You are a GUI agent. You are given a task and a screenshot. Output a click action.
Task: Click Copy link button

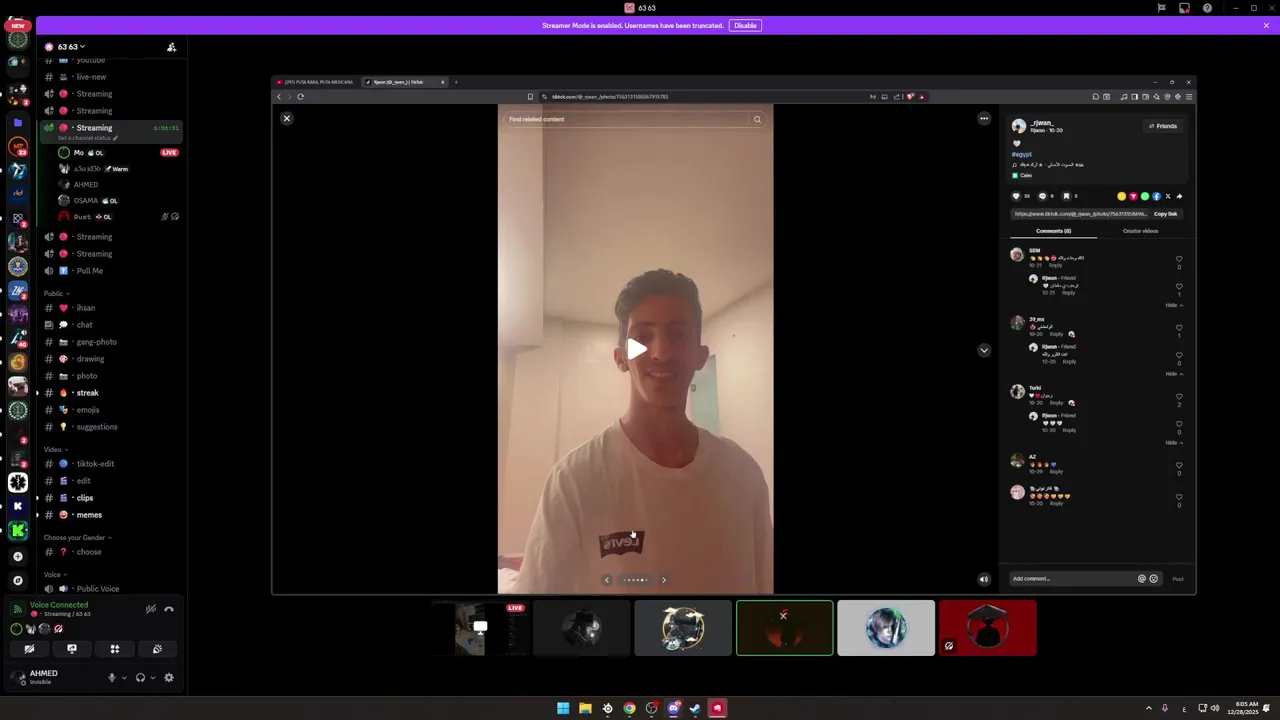(1165, 214)
